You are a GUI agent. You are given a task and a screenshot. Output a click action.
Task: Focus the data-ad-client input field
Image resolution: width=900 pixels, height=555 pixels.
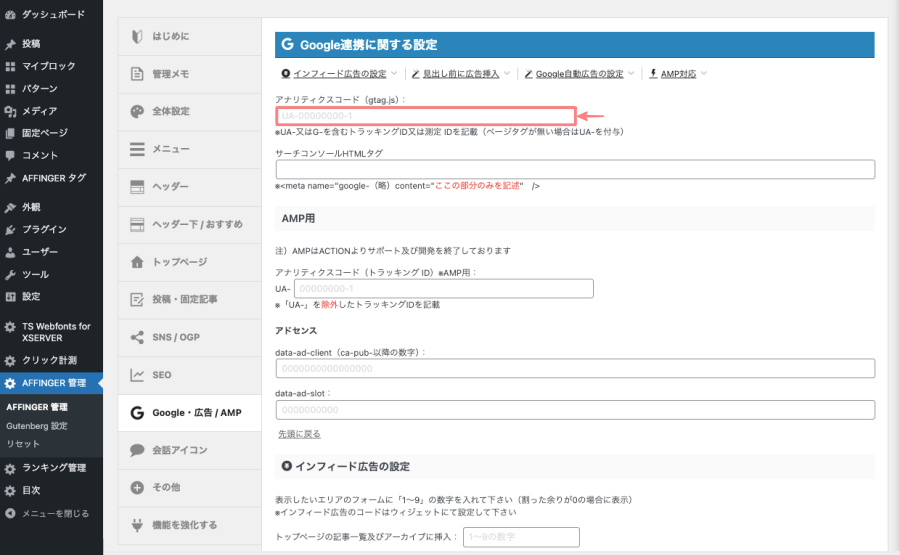(575, 368)
